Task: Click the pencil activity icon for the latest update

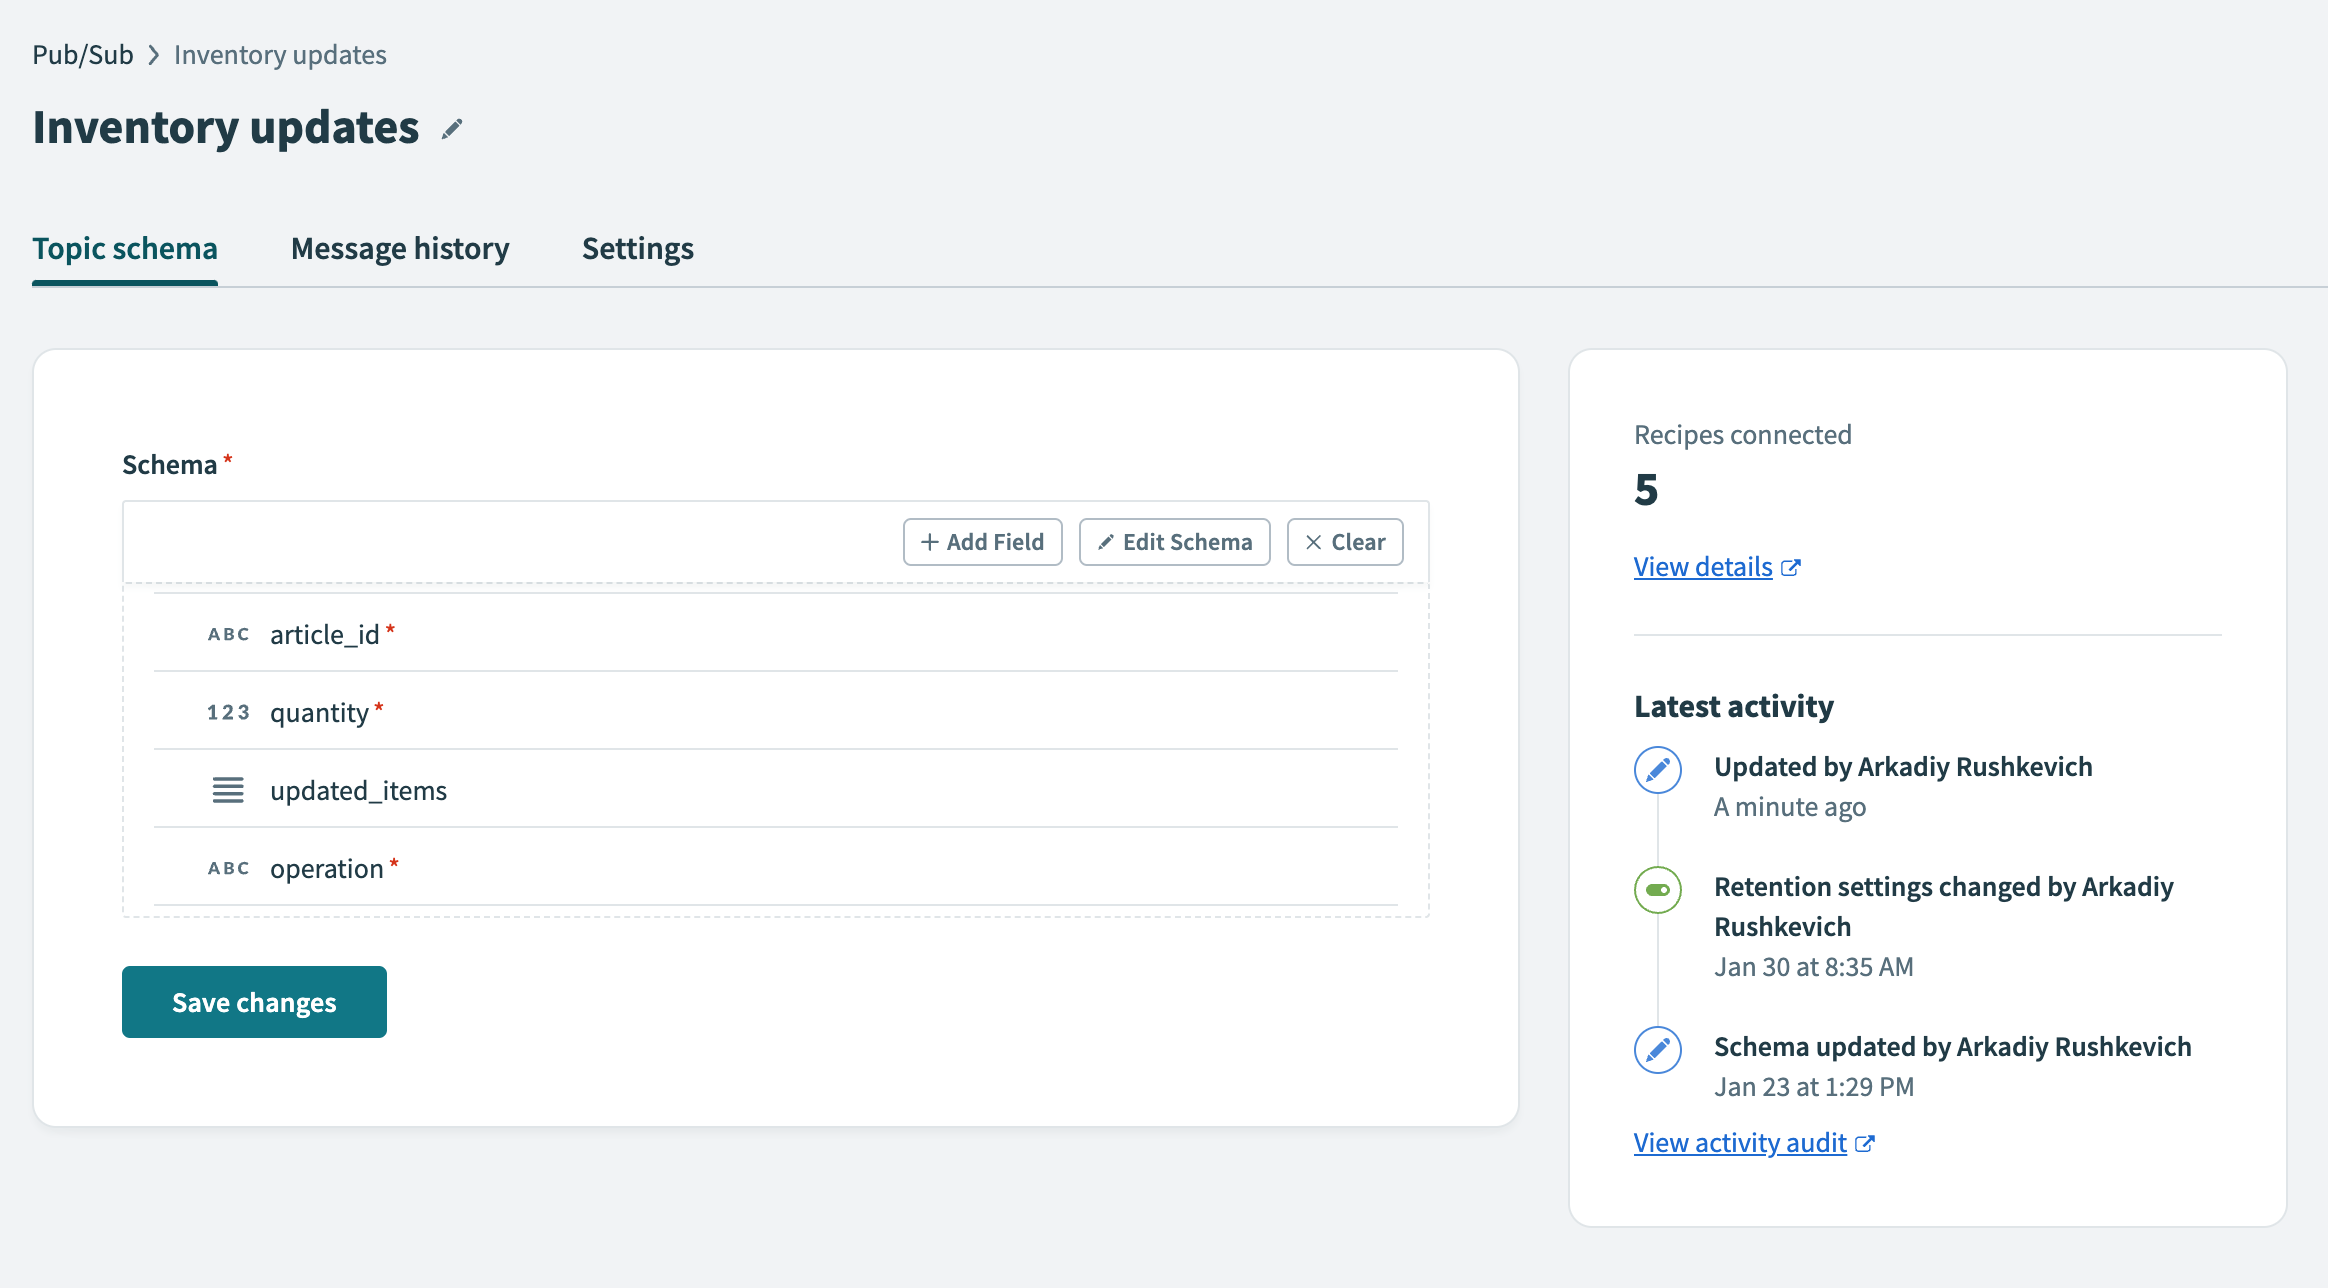Action: point(1657,770)
